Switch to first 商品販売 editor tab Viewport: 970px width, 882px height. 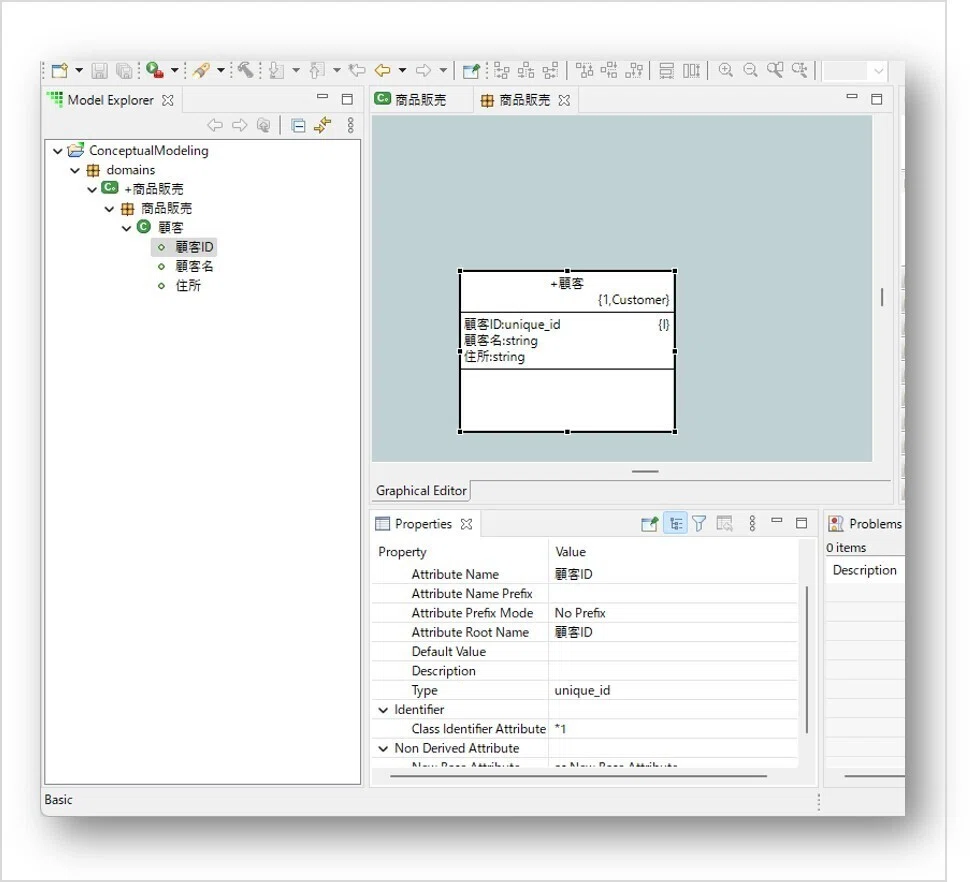(x=411, y=100)
